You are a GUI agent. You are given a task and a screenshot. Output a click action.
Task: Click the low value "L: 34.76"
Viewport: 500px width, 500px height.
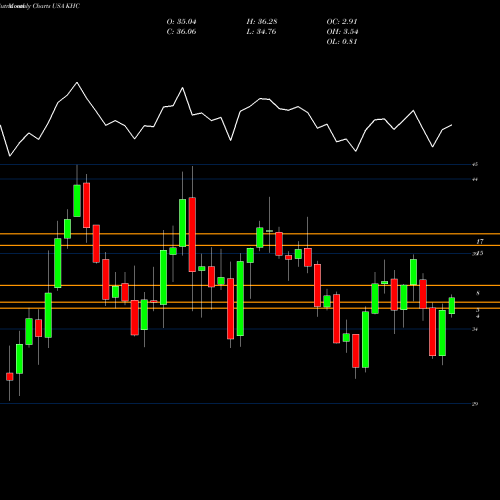coord(261,32)
